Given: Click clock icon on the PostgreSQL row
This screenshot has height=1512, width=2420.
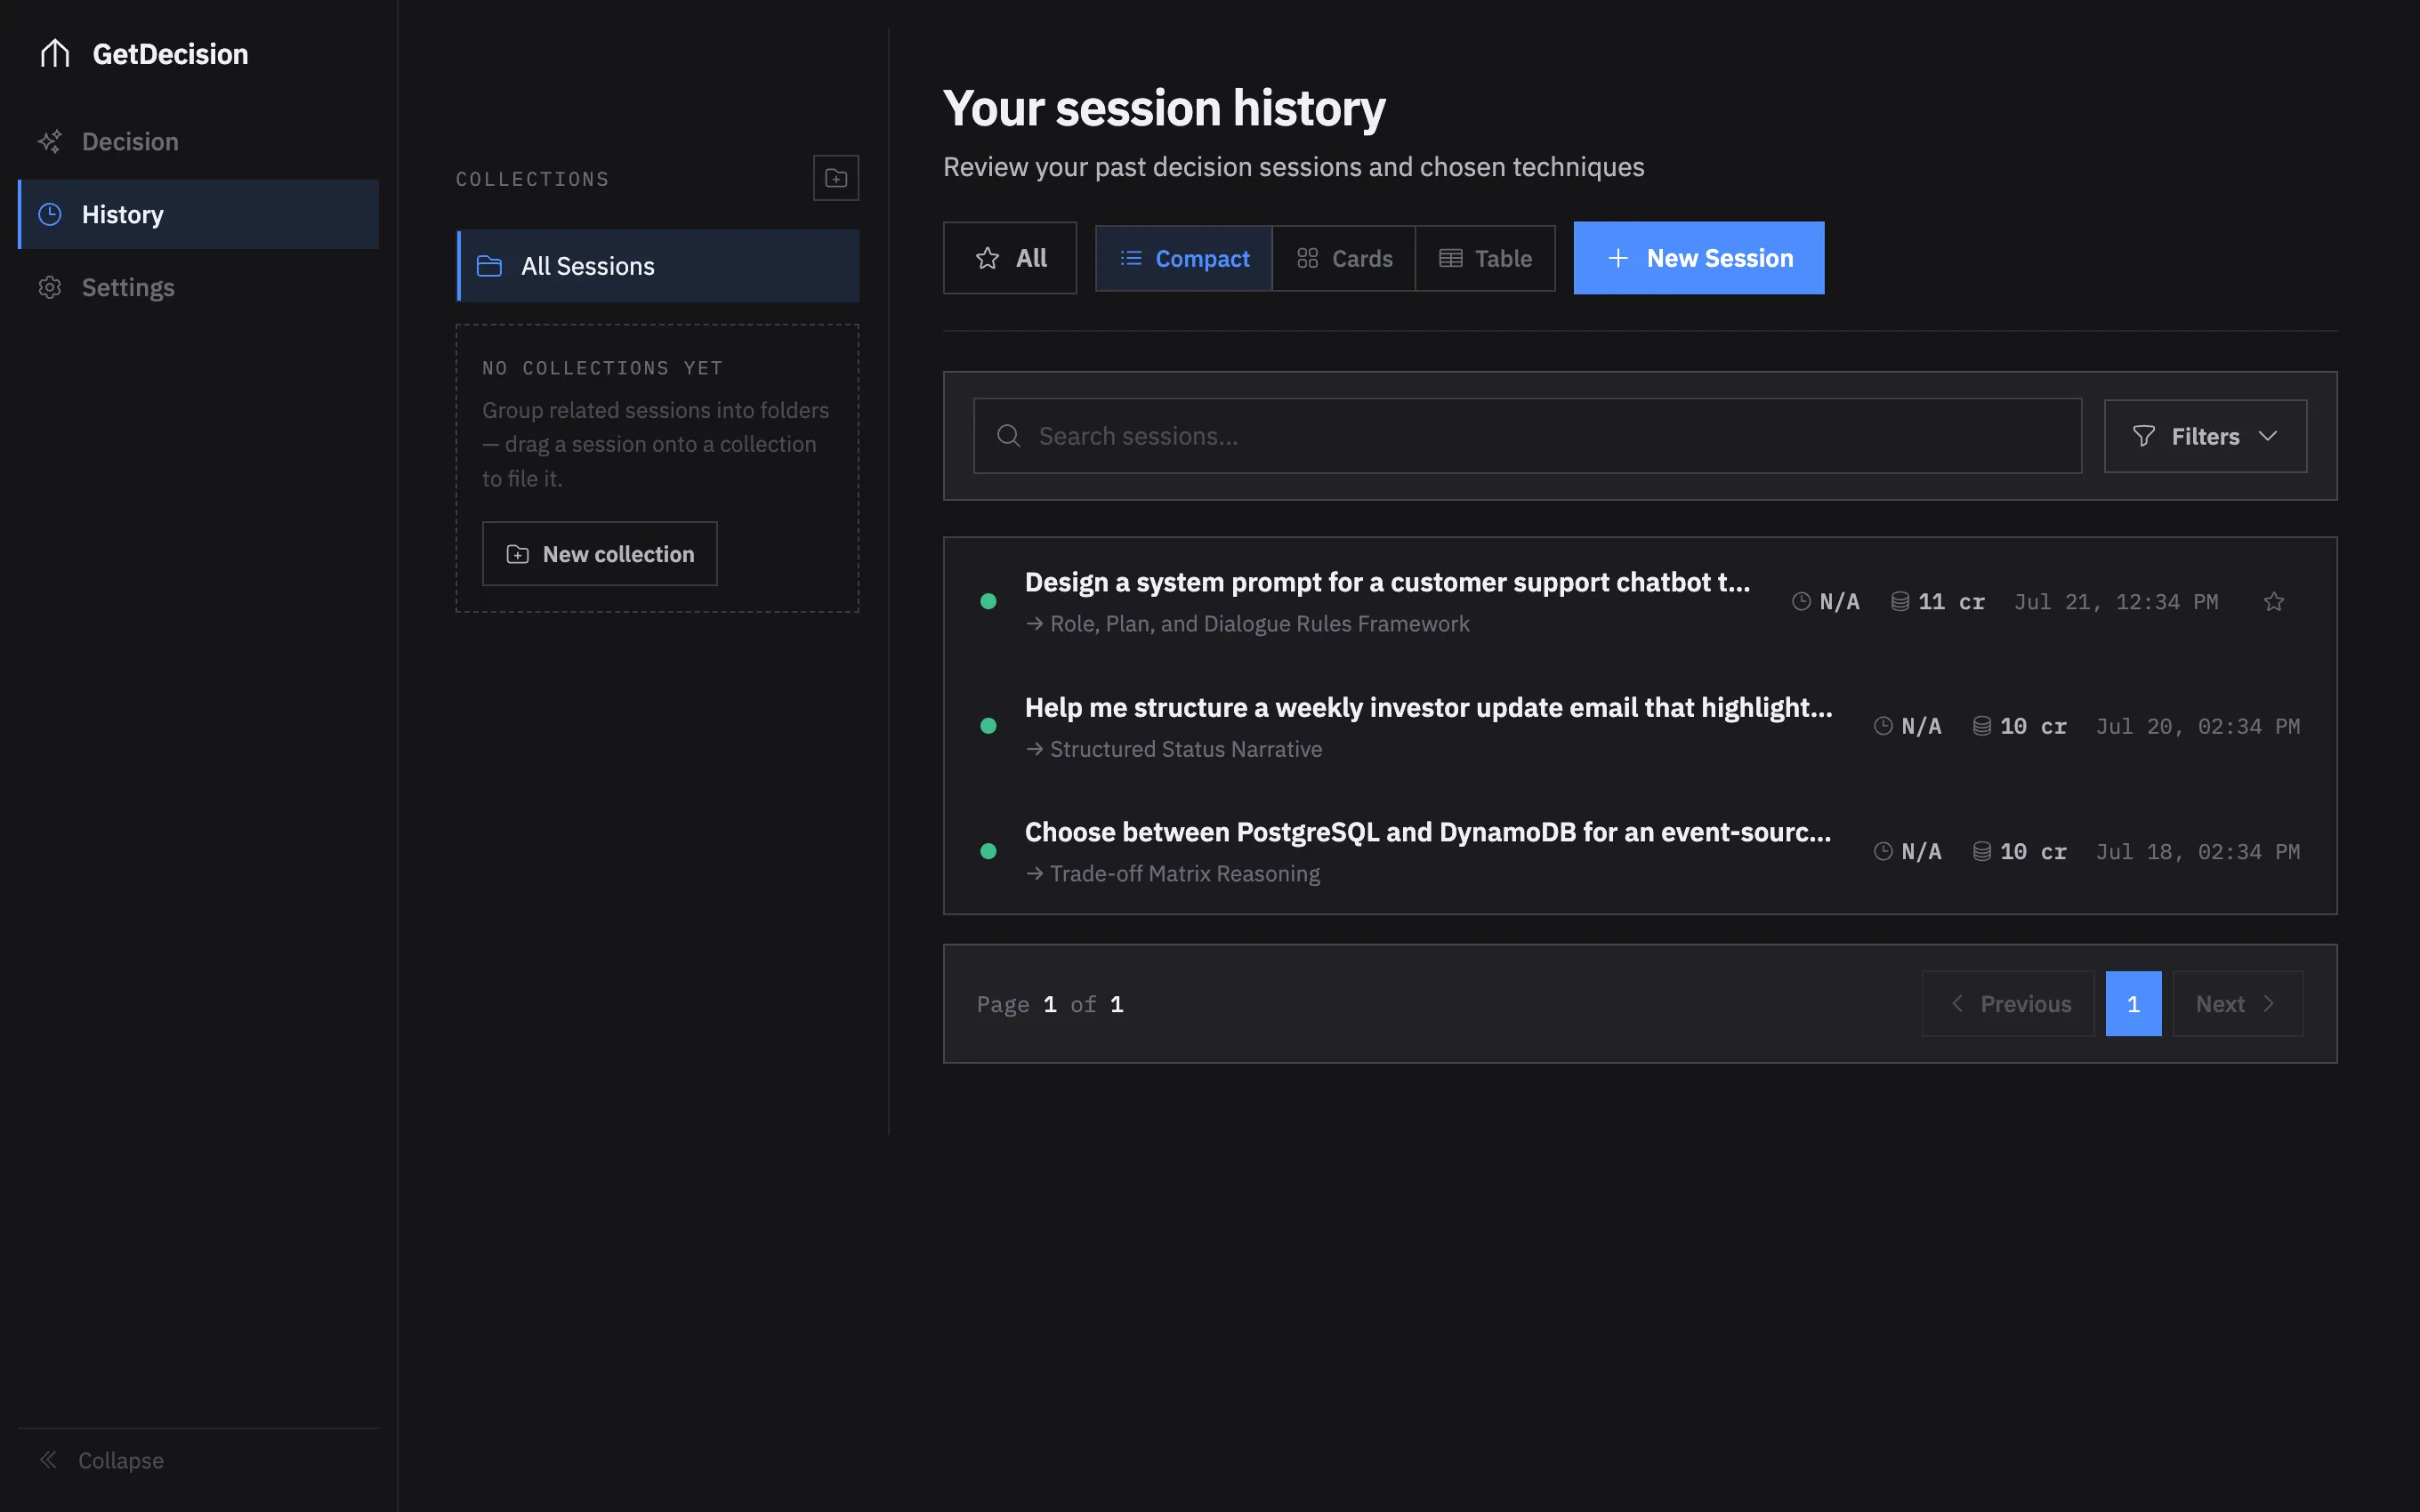Looking at the screenshot, I should click(1883, 851).
